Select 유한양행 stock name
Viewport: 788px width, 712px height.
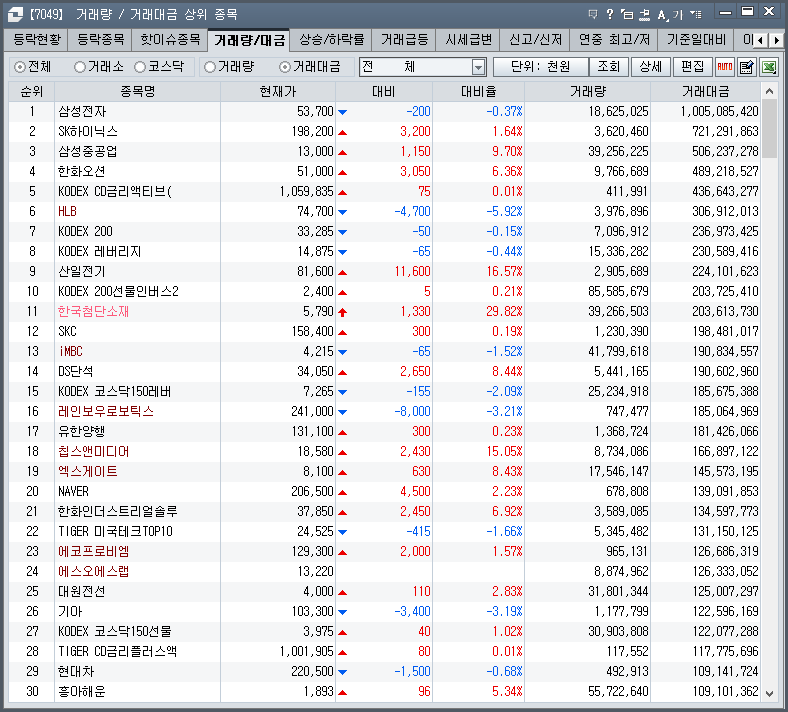click(81, 432)
